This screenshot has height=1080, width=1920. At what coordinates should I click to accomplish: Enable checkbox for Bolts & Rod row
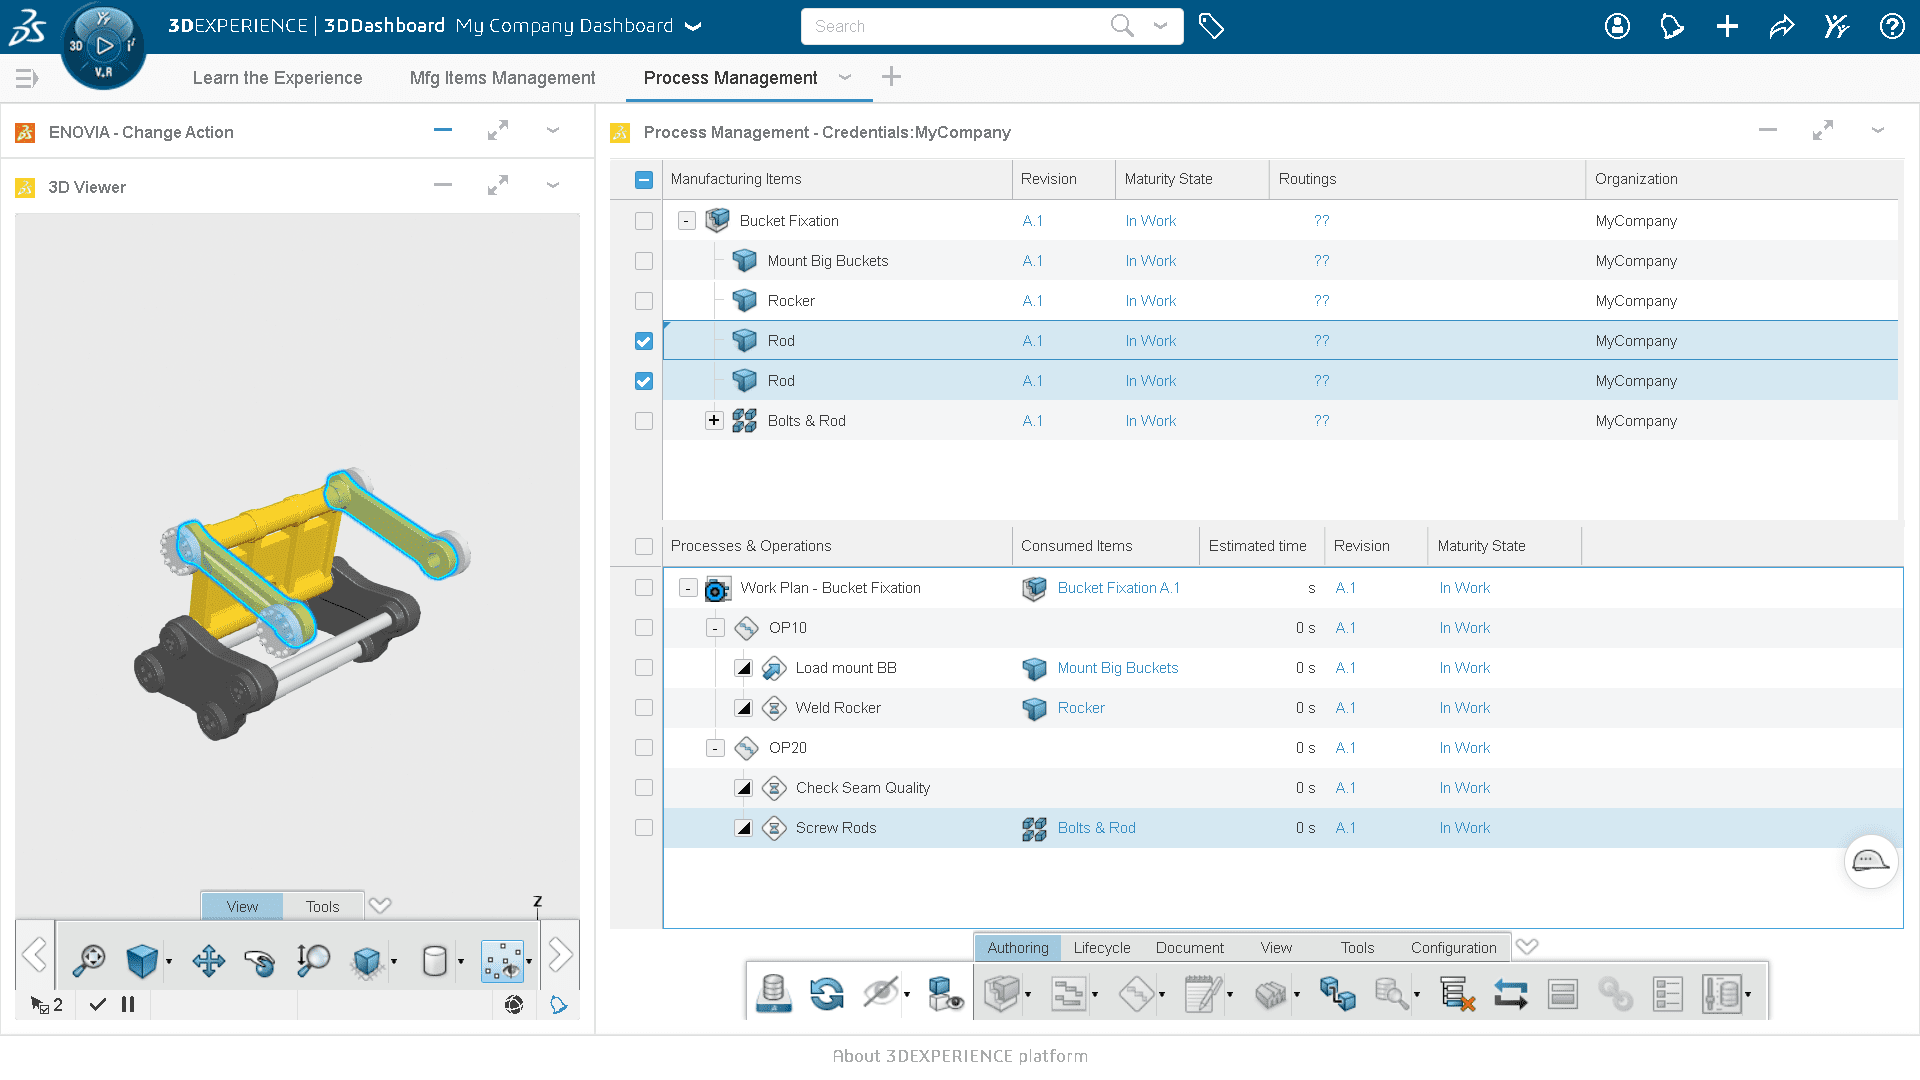coord(645,421)
